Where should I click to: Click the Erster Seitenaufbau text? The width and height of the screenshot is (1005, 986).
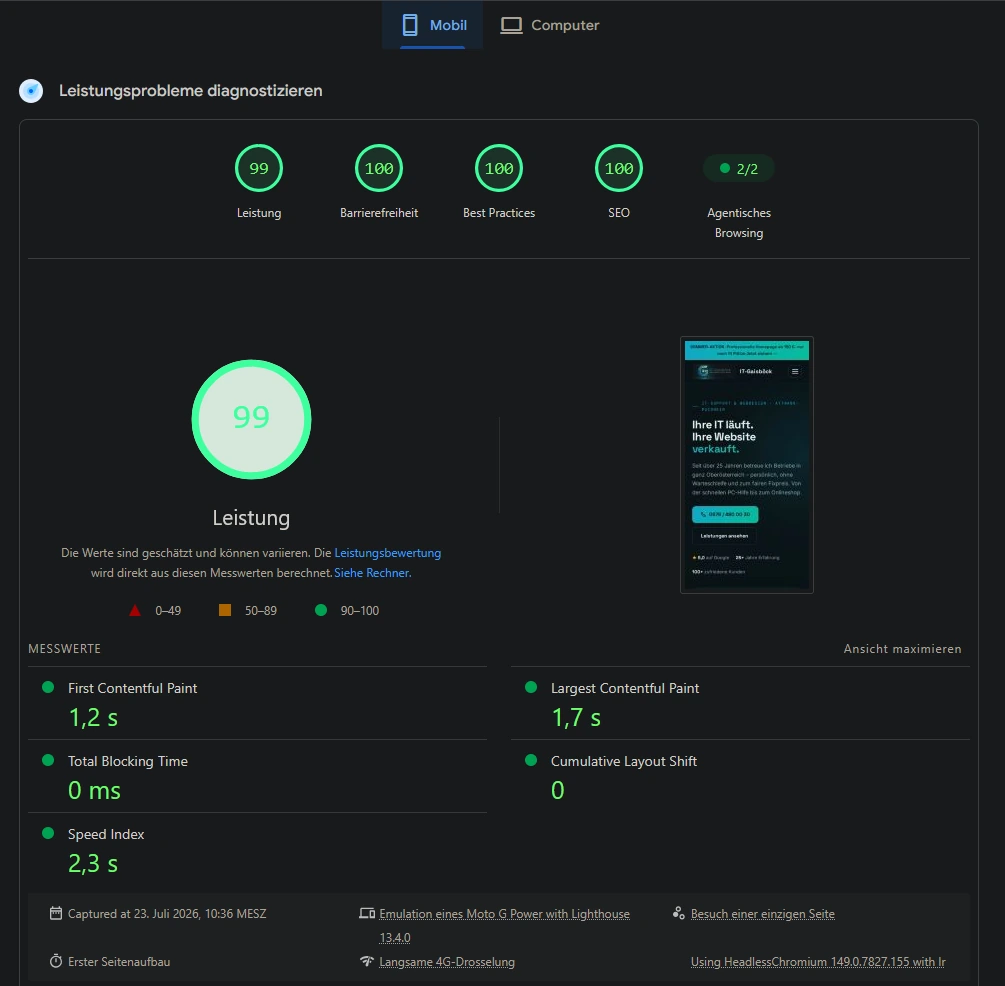click(119, 962)
